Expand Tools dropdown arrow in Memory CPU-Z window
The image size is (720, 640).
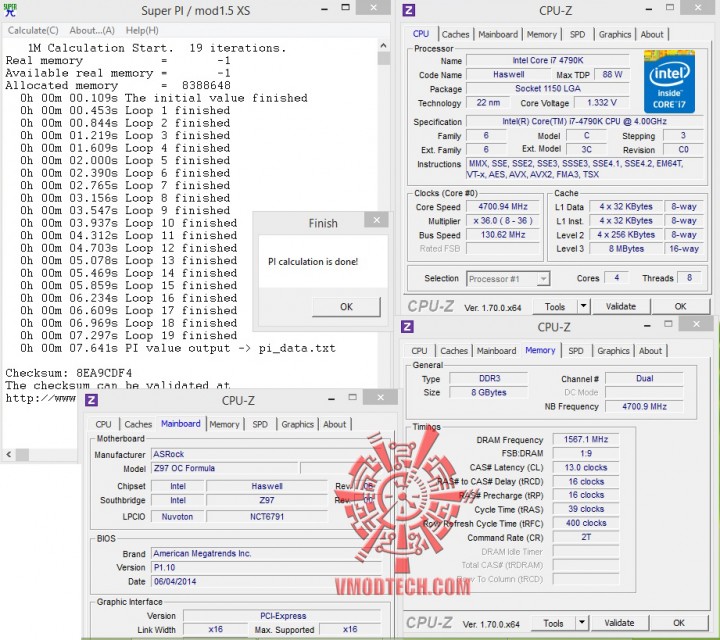582,623
